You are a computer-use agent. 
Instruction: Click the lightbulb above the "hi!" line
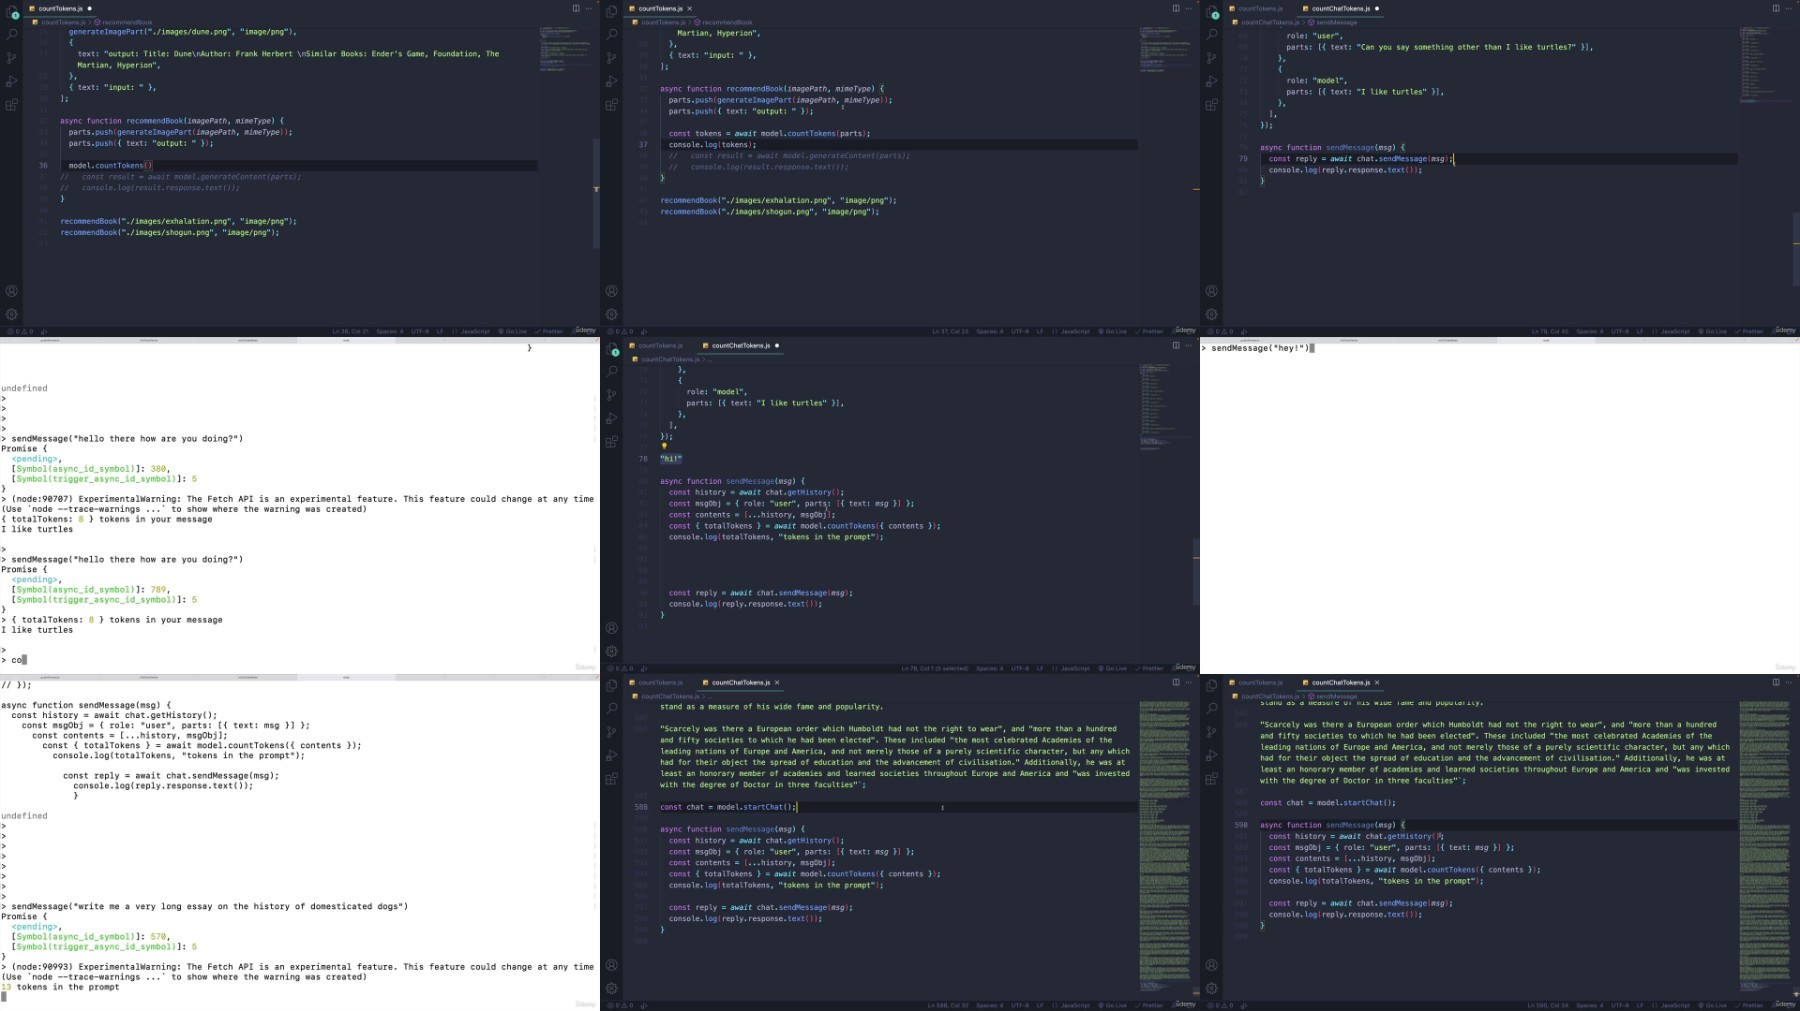click(664, 447)
